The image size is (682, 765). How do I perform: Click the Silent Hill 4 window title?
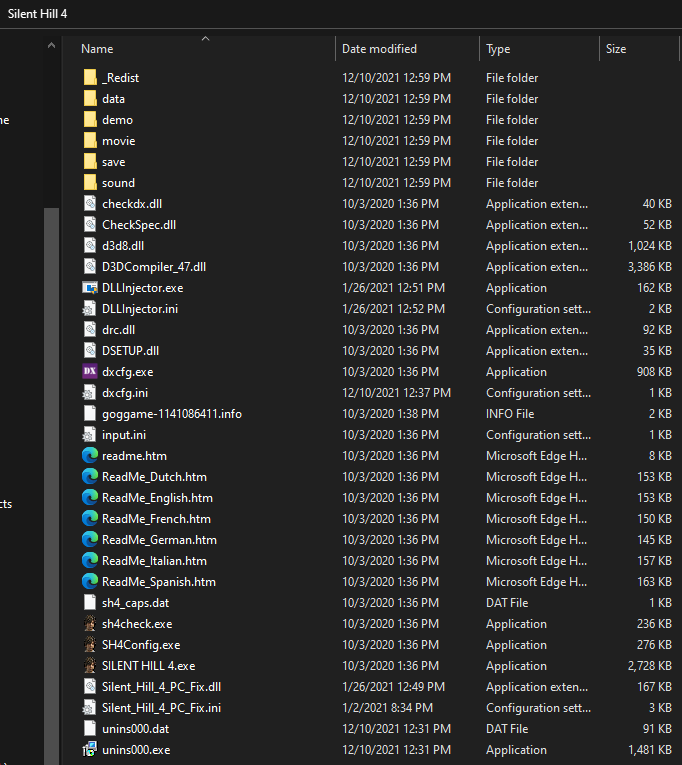pyautogui.click(x=38, y=14)
